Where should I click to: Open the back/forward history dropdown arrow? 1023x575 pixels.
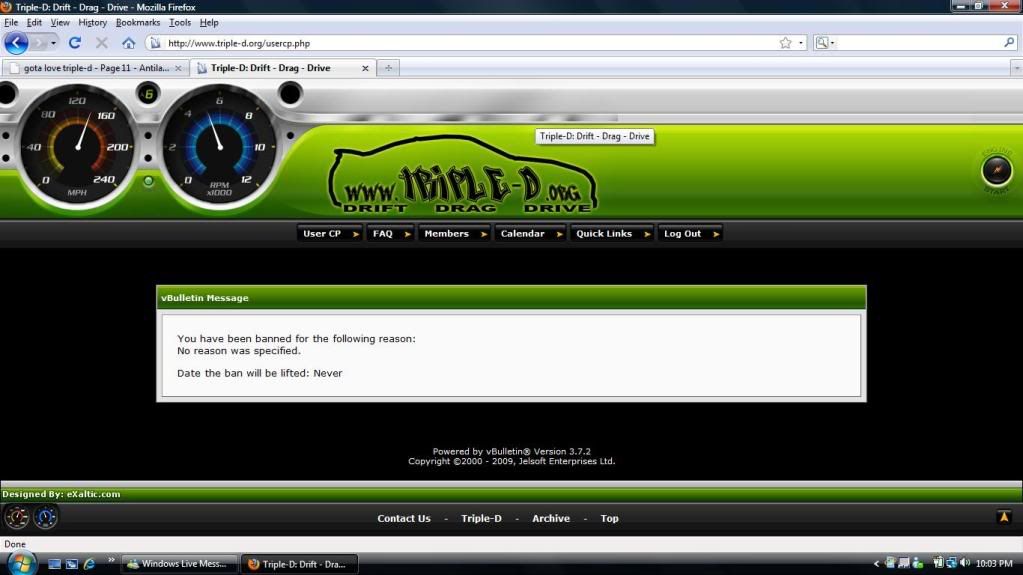[53, 43]
